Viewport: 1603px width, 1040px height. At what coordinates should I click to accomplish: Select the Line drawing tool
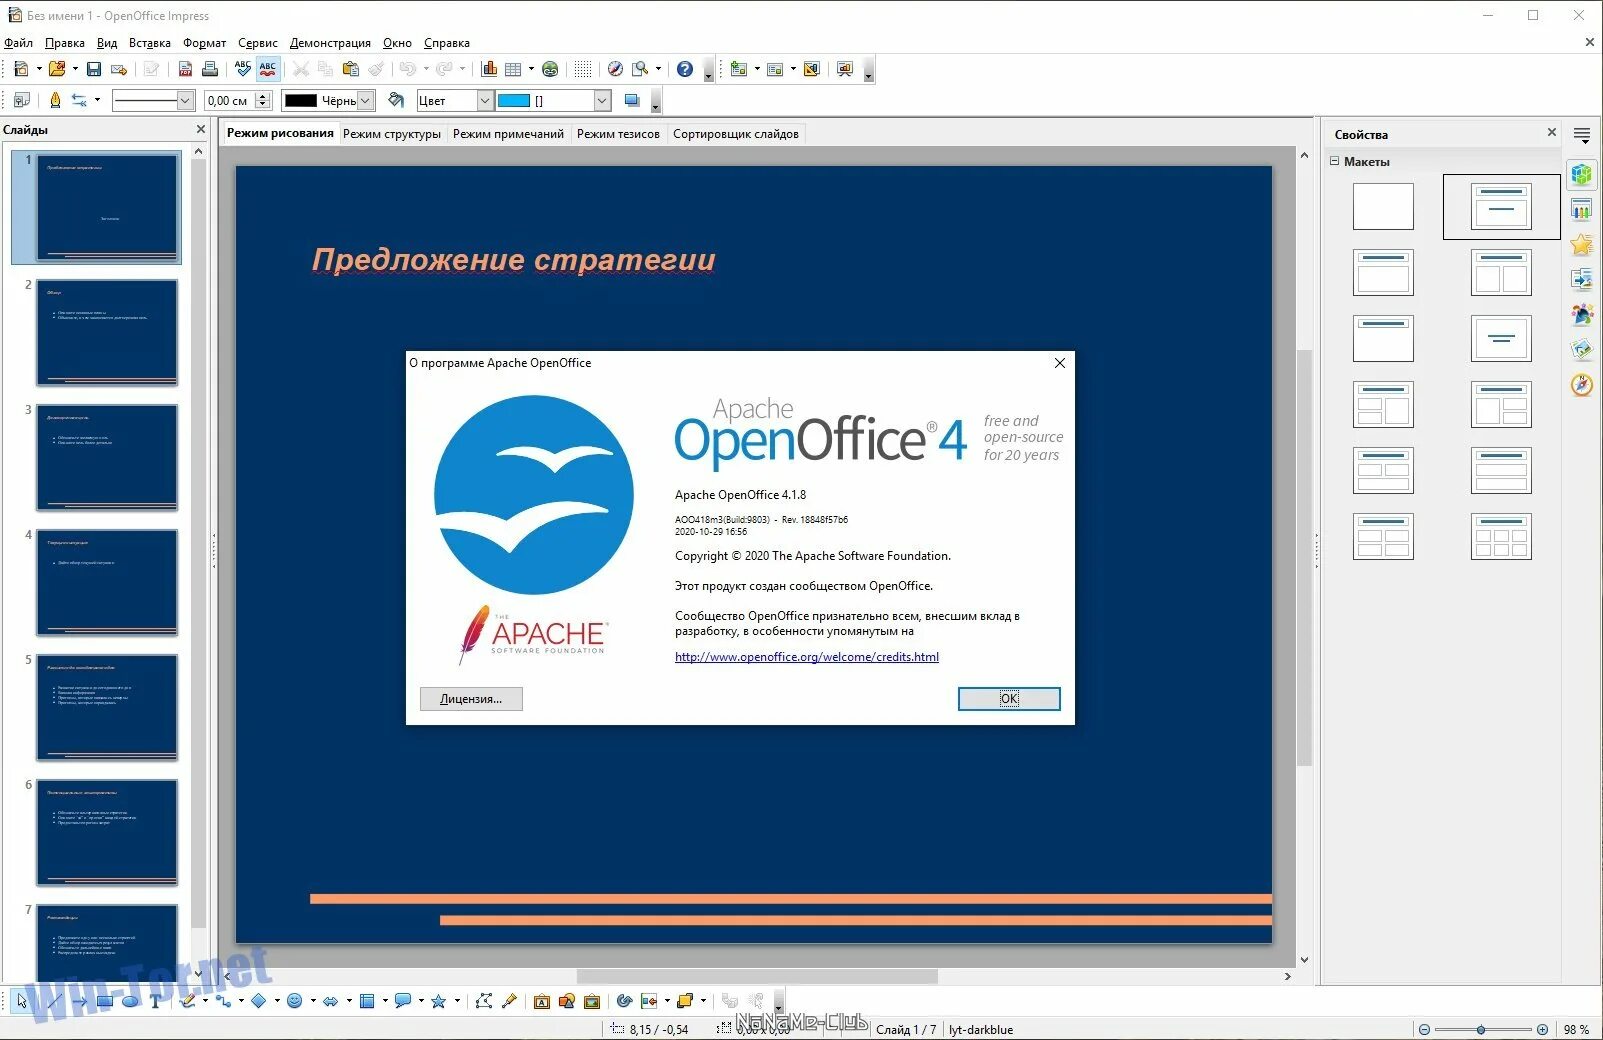tap(54, 1000)
